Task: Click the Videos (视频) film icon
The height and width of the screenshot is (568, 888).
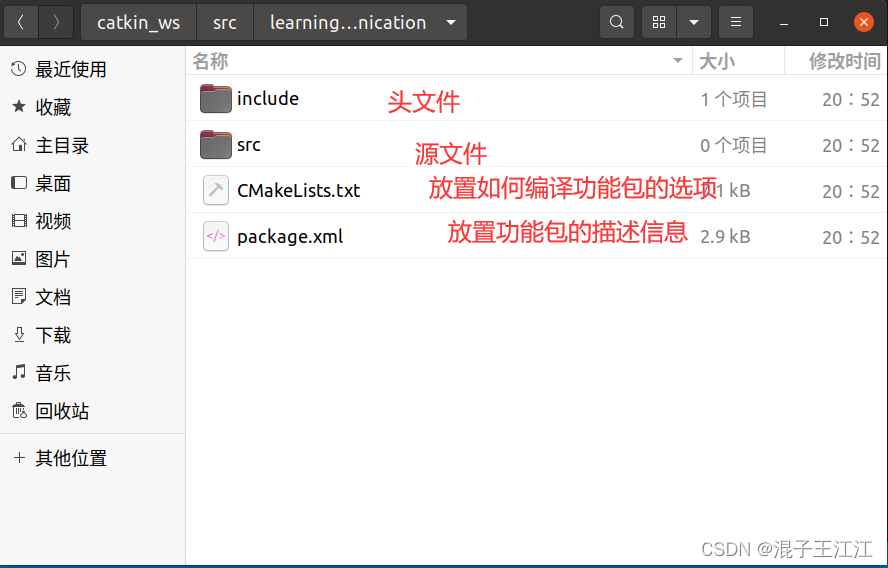Action: pos(19,220)
